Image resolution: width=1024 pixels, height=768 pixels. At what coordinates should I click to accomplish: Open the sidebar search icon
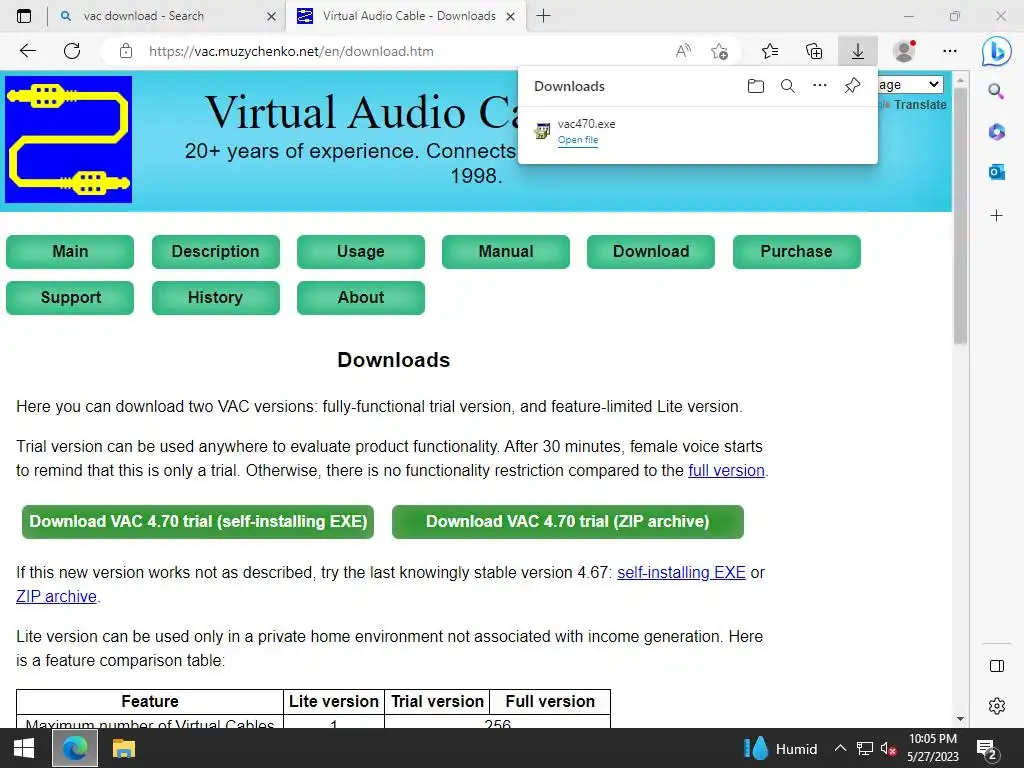pyautogui.click(x=996, y=91)
